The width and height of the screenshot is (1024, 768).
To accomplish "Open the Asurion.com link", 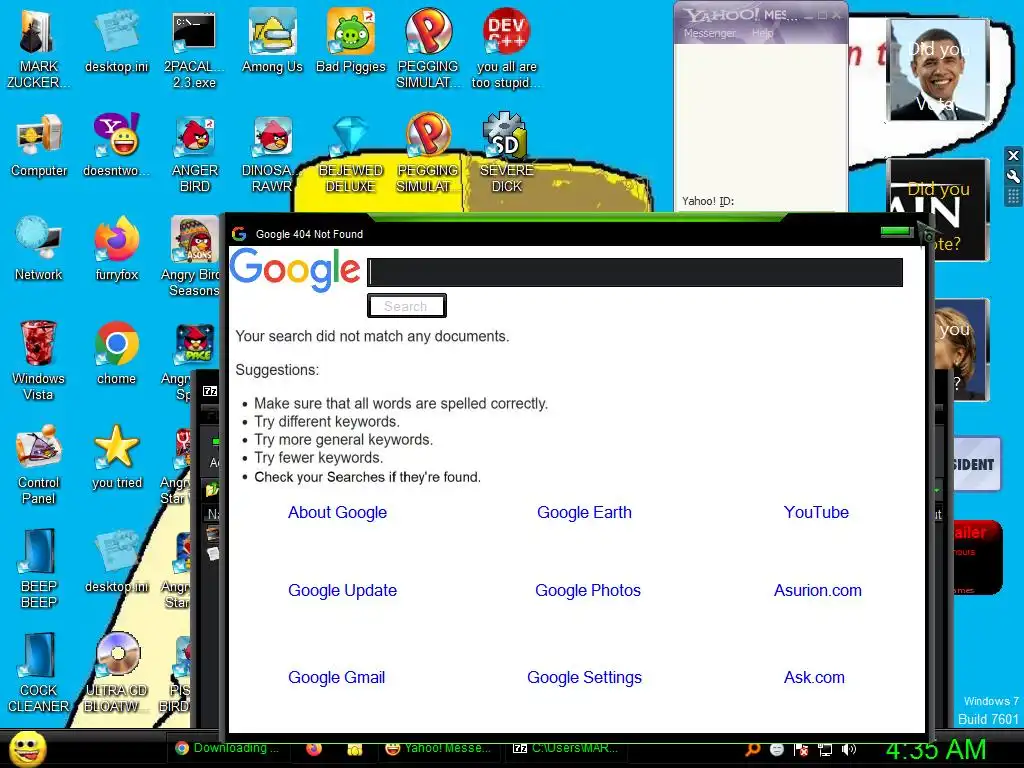I will 818,590.
